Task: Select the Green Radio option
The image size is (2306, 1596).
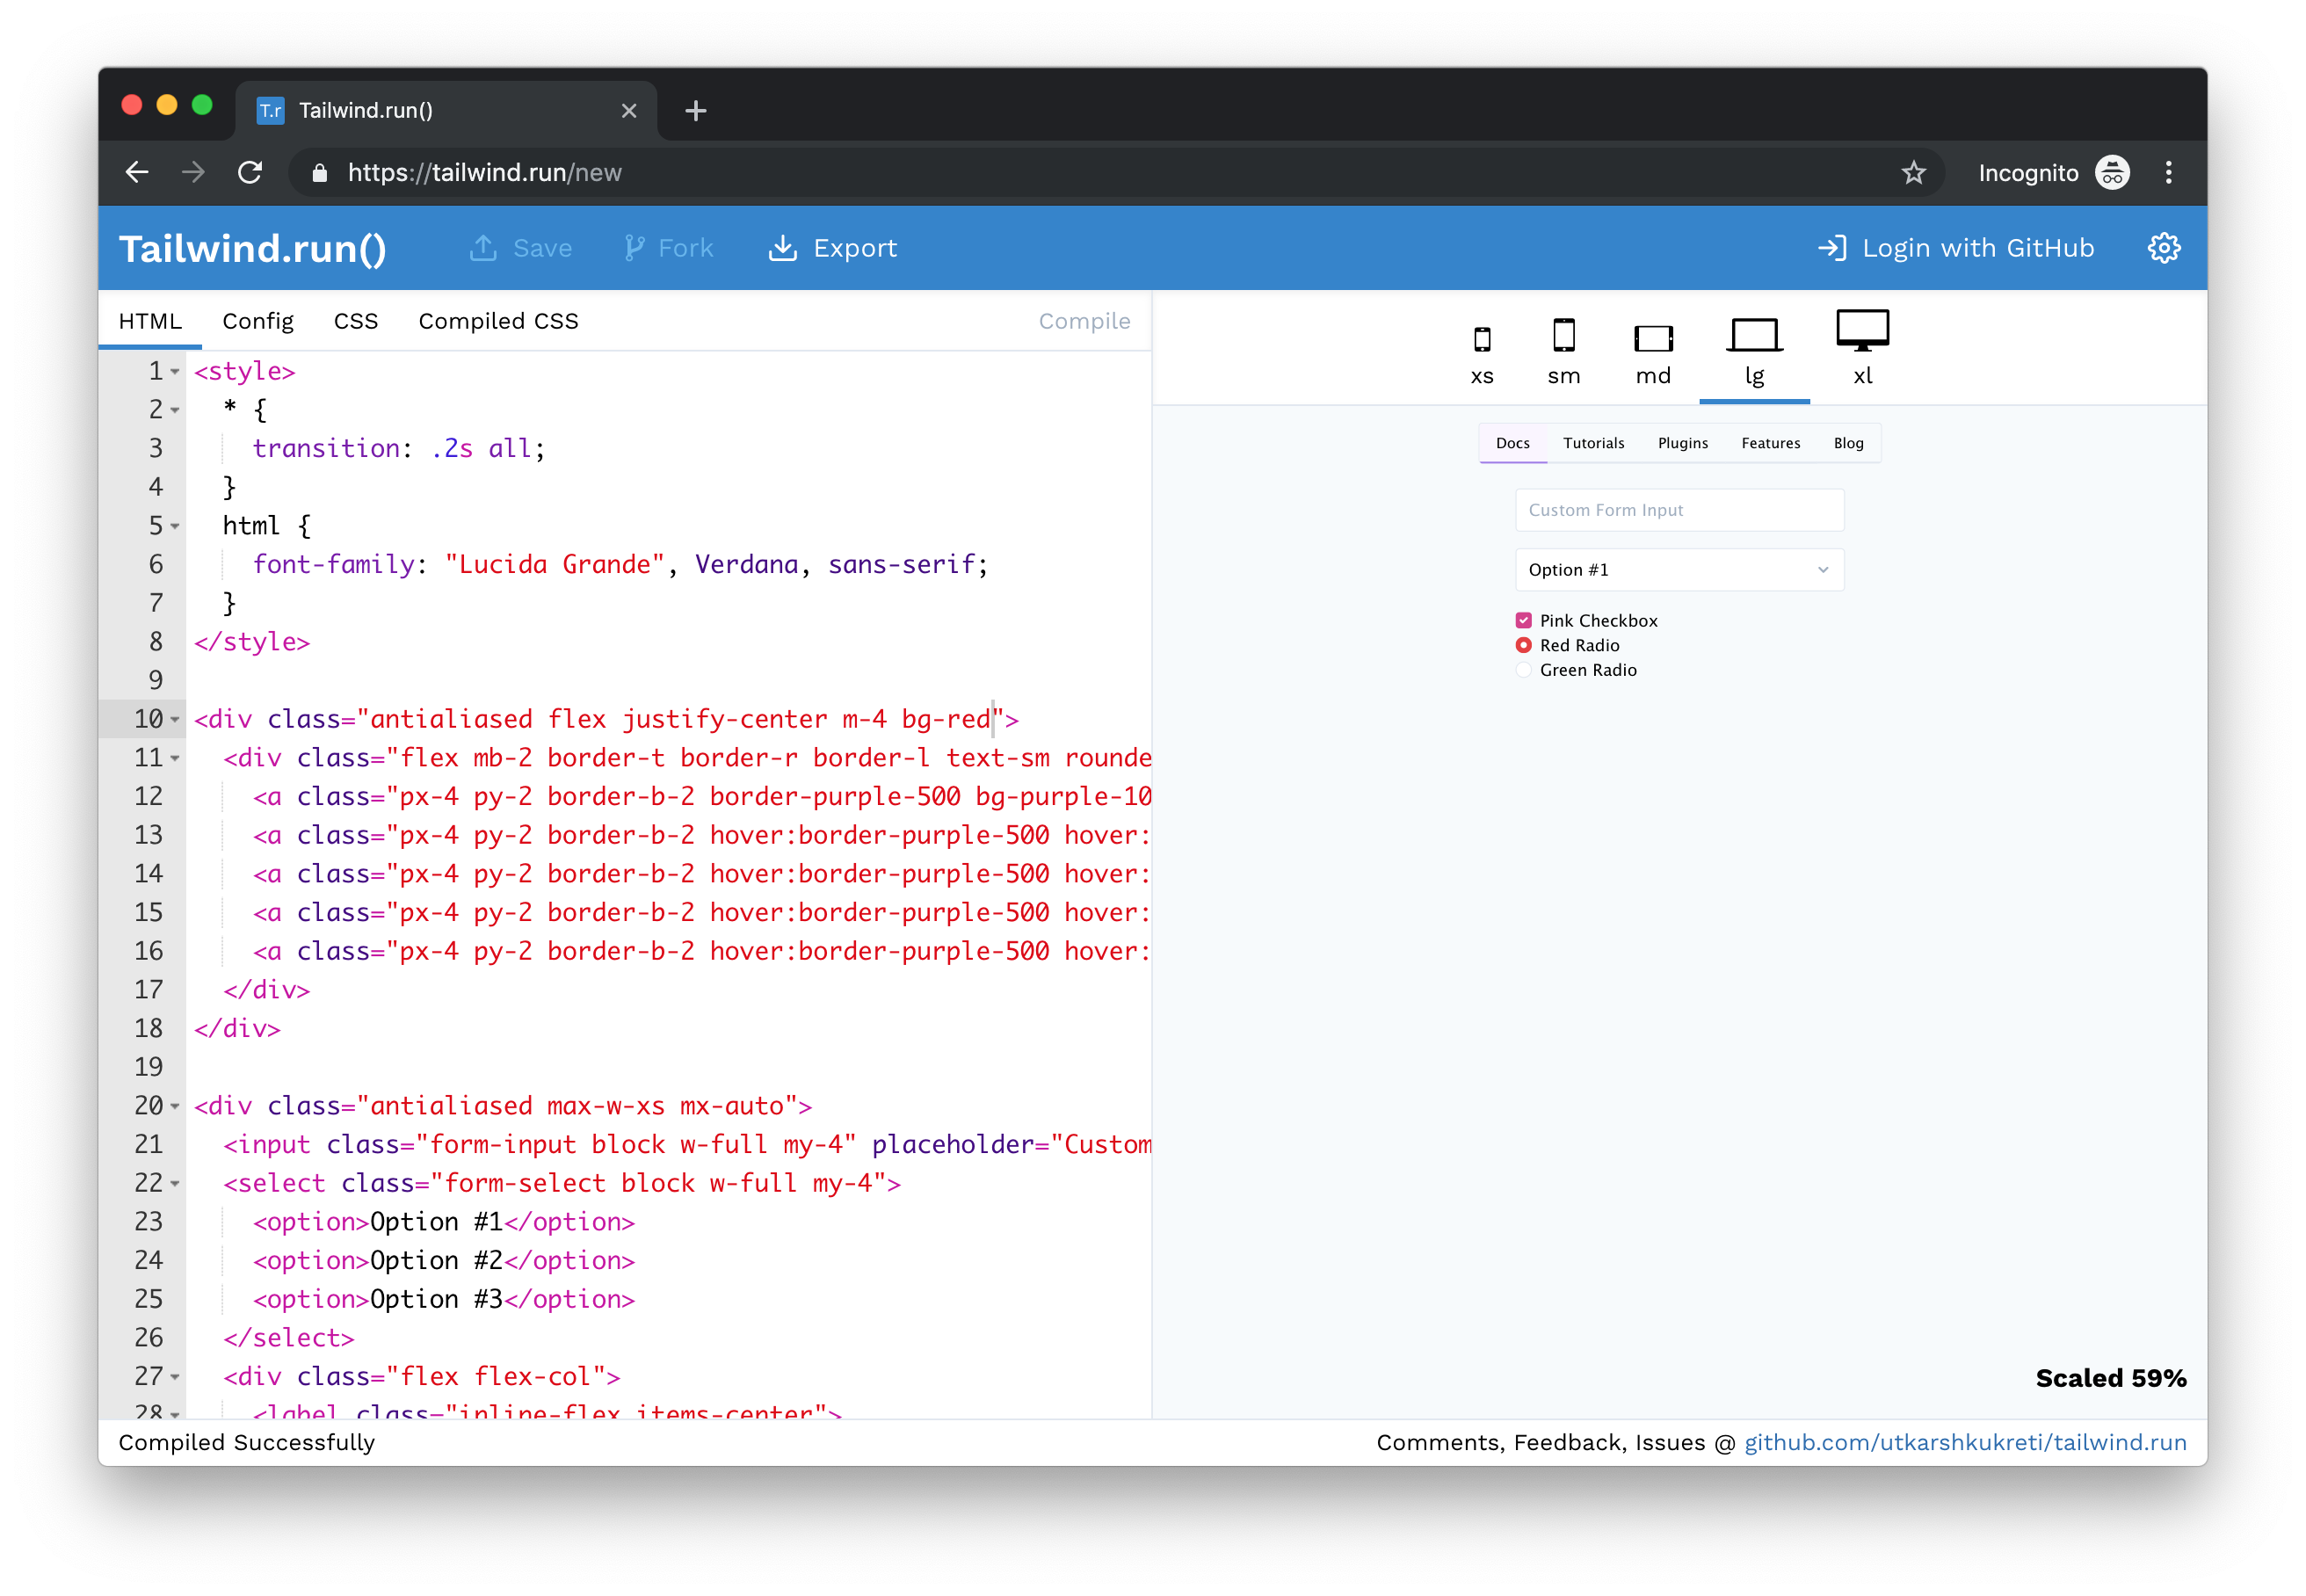Action: (x=1523, y=670)
